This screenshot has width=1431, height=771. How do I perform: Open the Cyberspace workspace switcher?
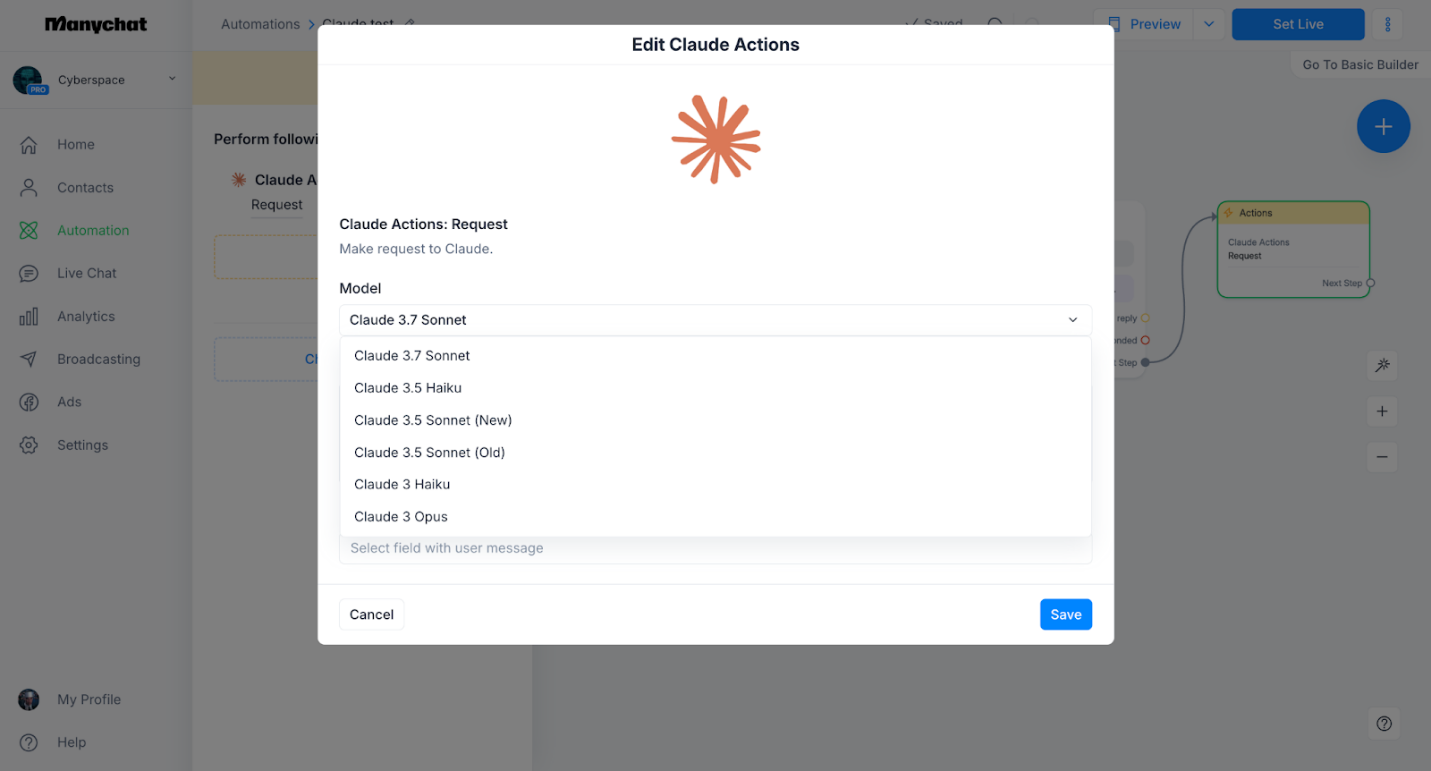pyautogui.click(x=95, y=79)
